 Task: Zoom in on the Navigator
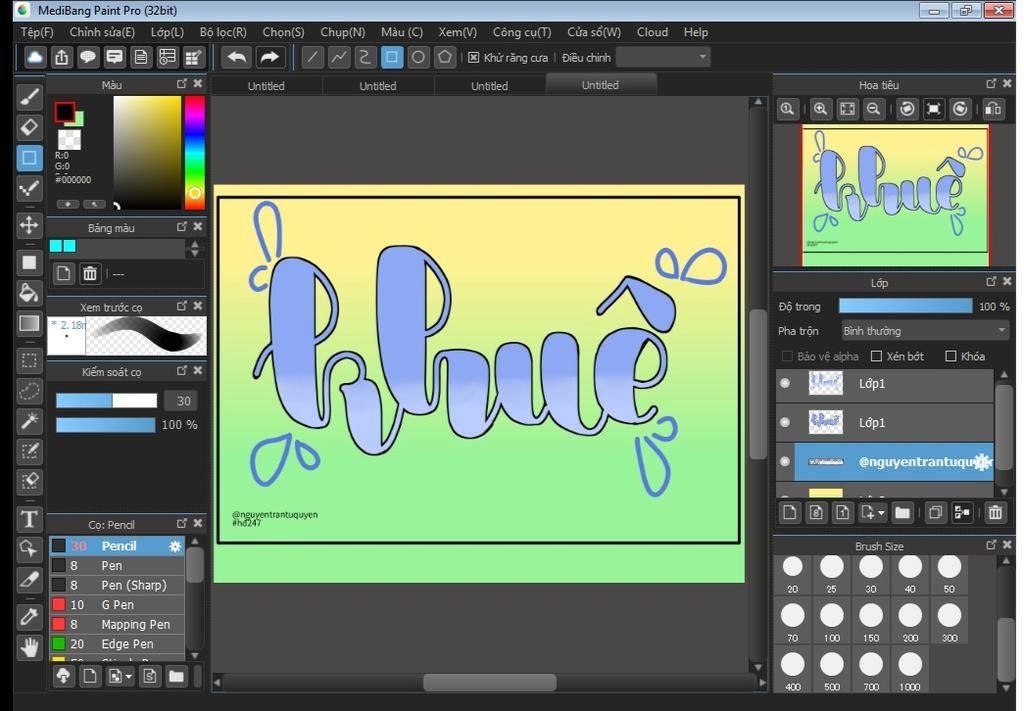click(820, 109)
